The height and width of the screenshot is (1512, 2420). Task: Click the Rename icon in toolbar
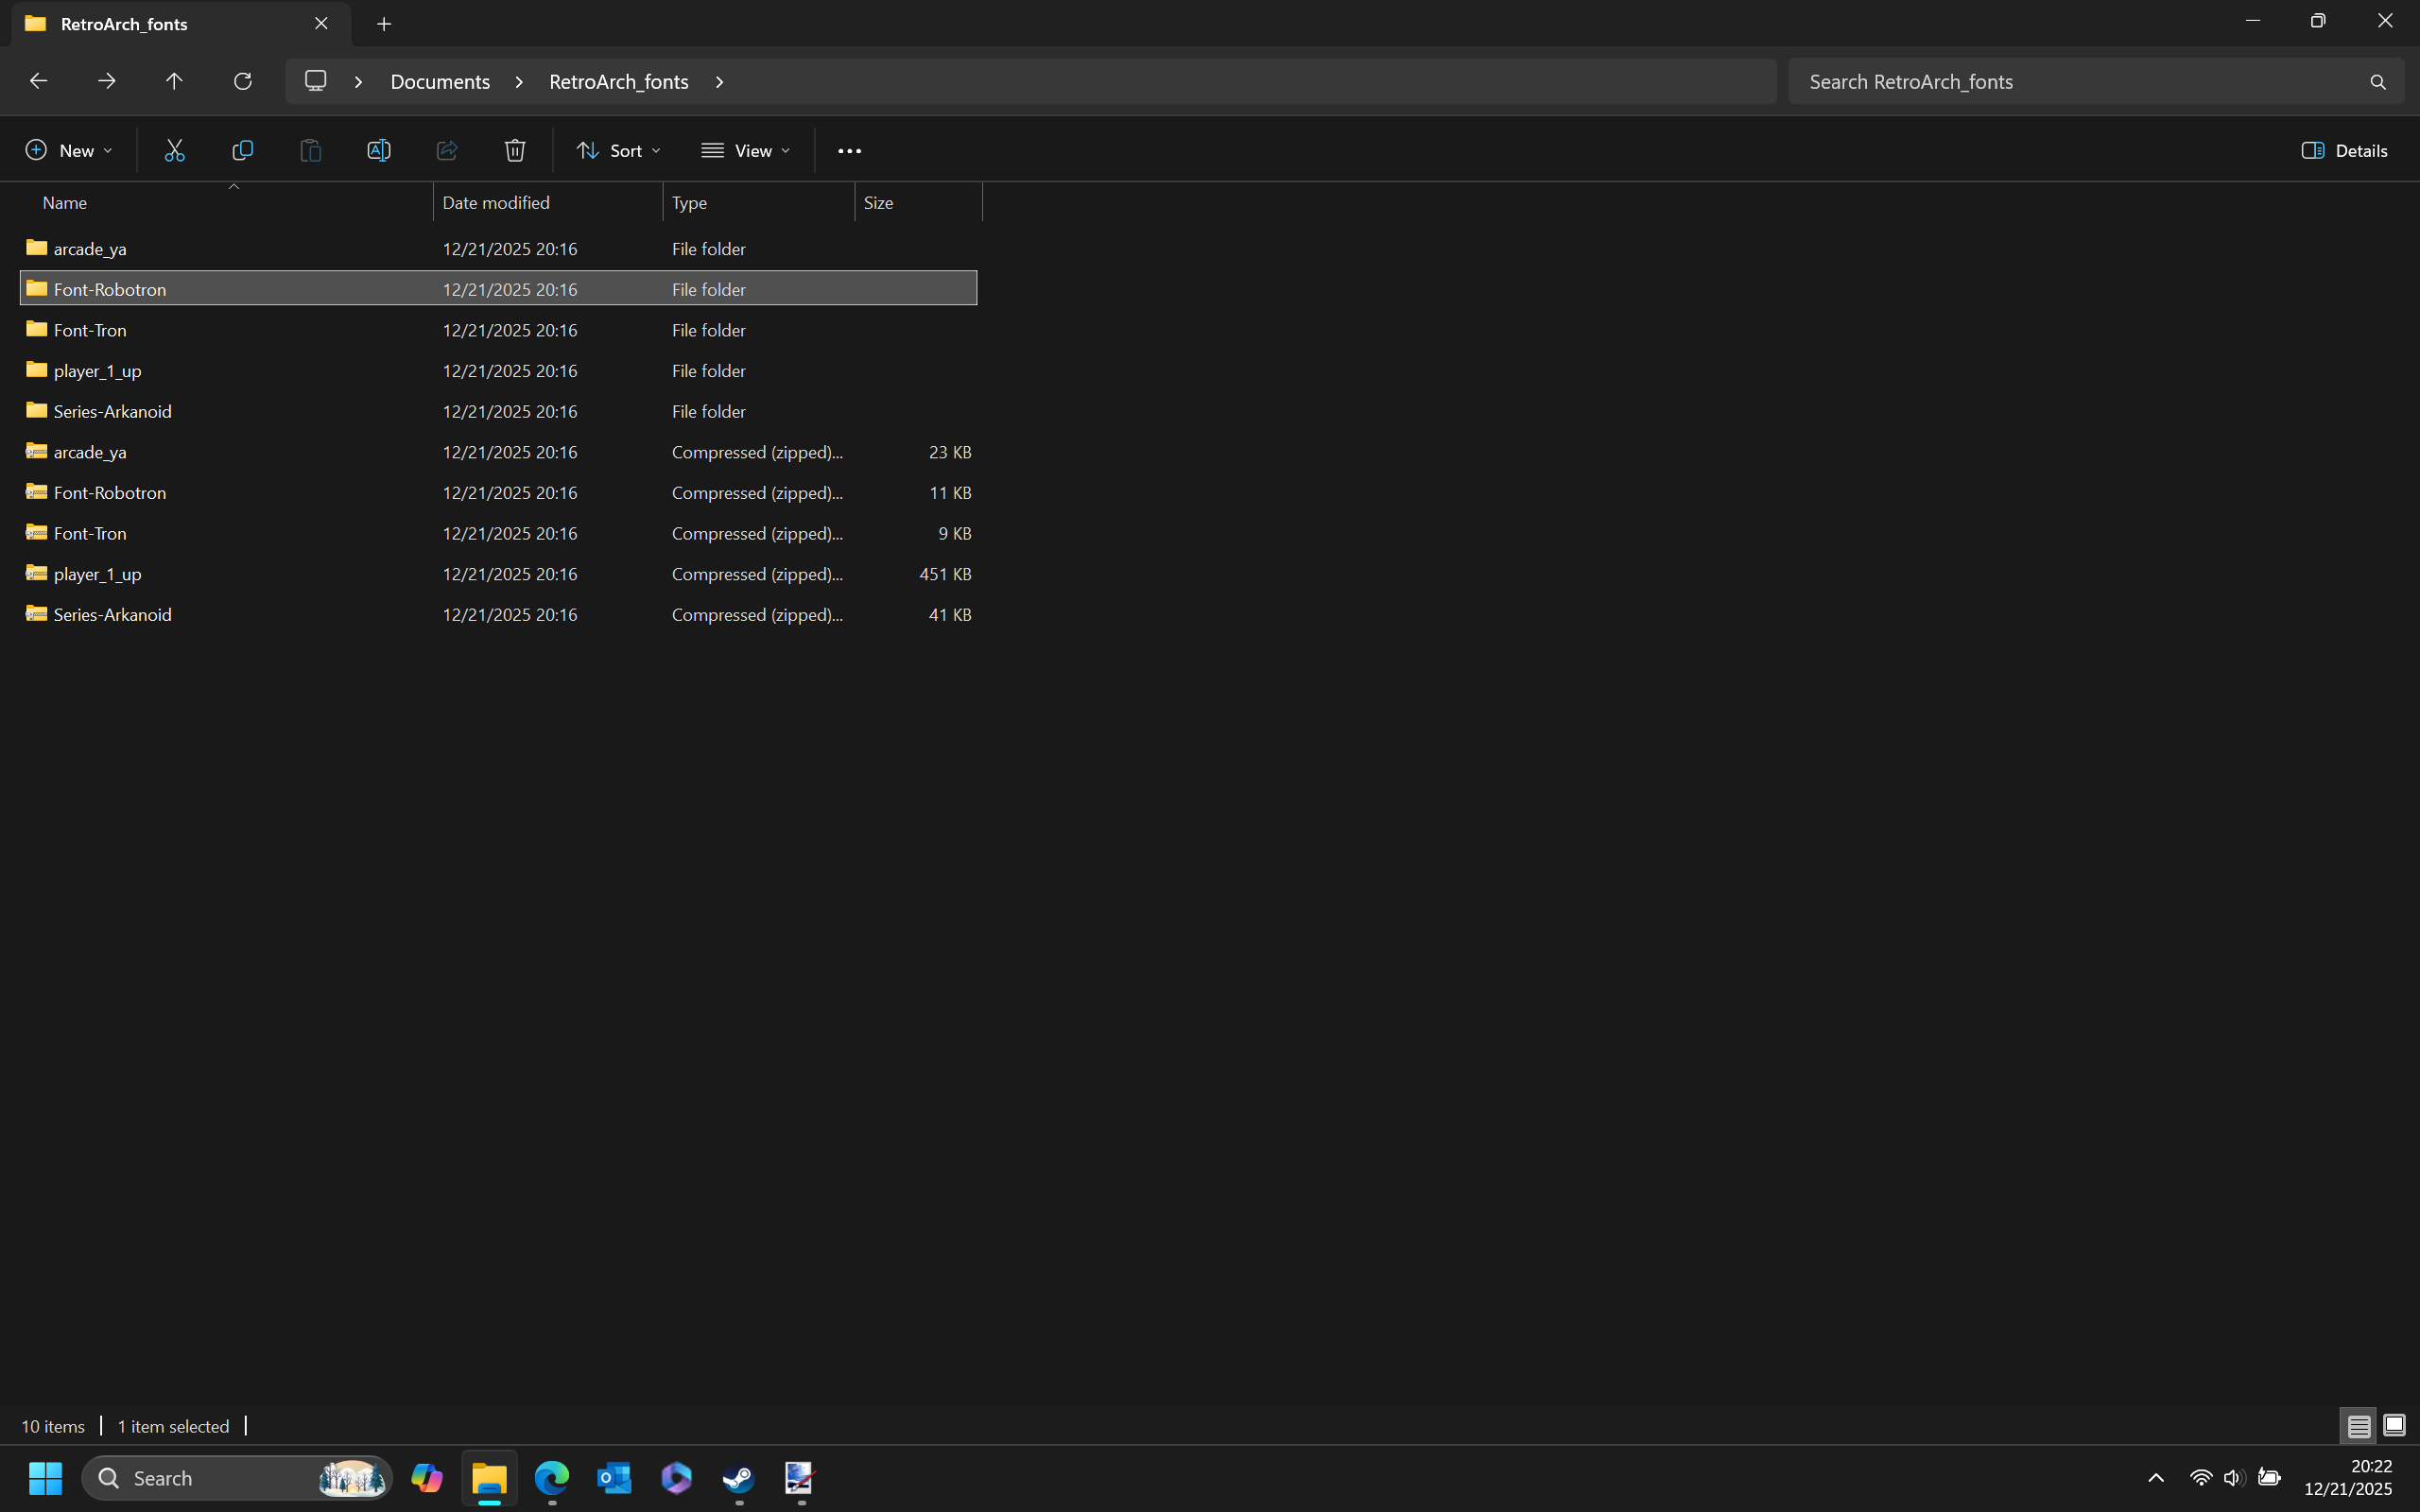pyautogui.click(x=378, y=150)
